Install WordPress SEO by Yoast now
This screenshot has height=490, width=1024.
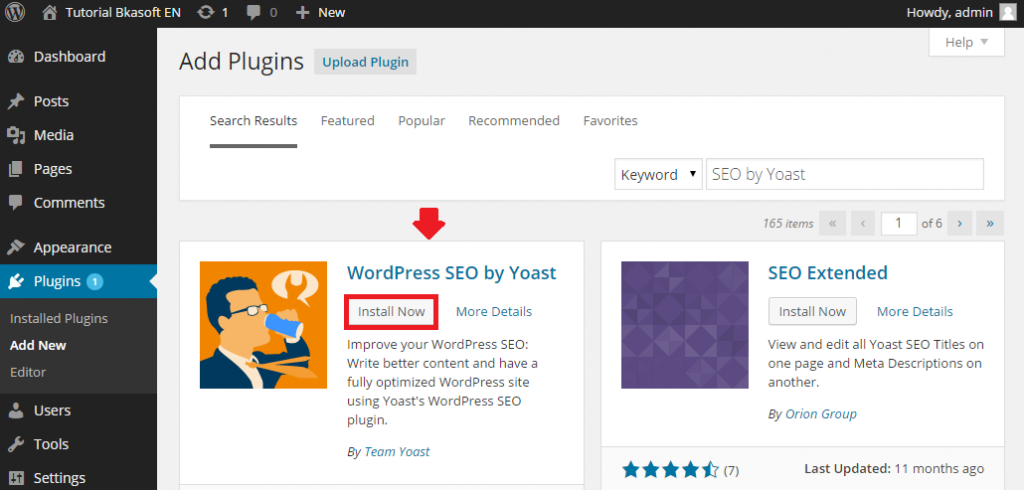pyautogui.click(x=391, y=311)
